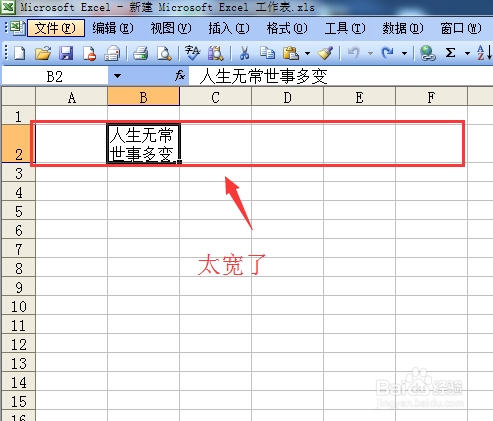The width and height of the screenshot is (493, 421).
Task: Open the 工具(T) menu
Action: pyautogui.click(x=345, y=28)
